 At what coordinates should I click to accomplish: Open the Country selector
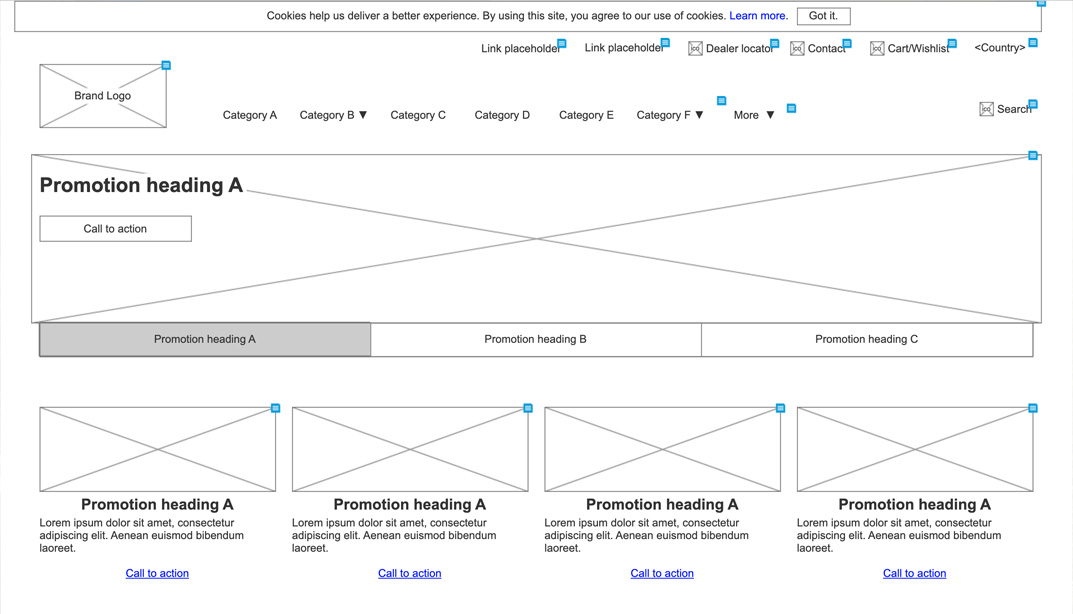coord(999,48)
